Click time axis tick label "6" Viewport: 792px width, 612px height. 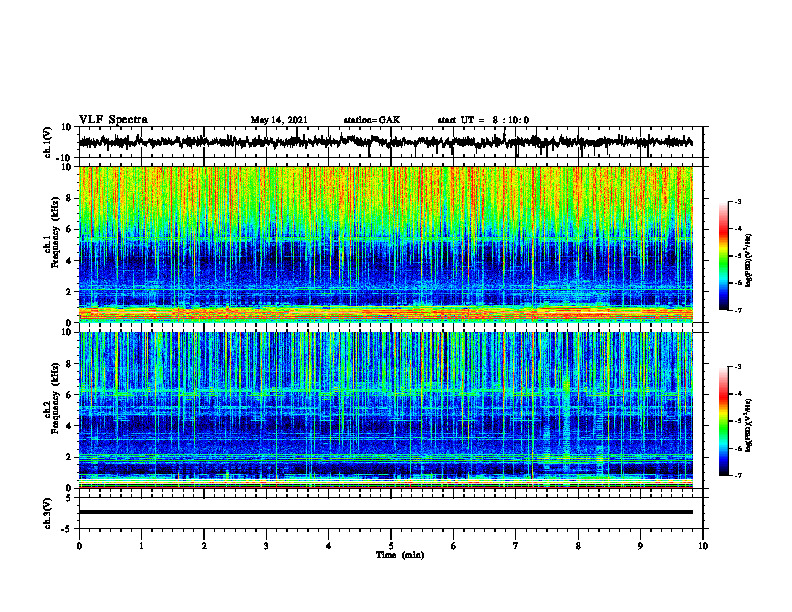tap(454, 546)
